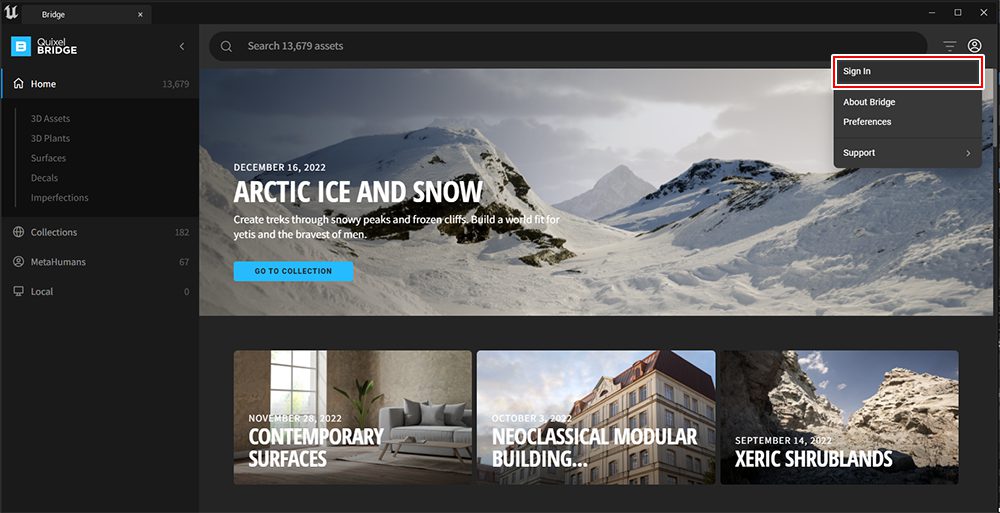Collapse the sidebar with the chevron arrow
This screenshot has height=513, width=1000.
tap(182, 46)
